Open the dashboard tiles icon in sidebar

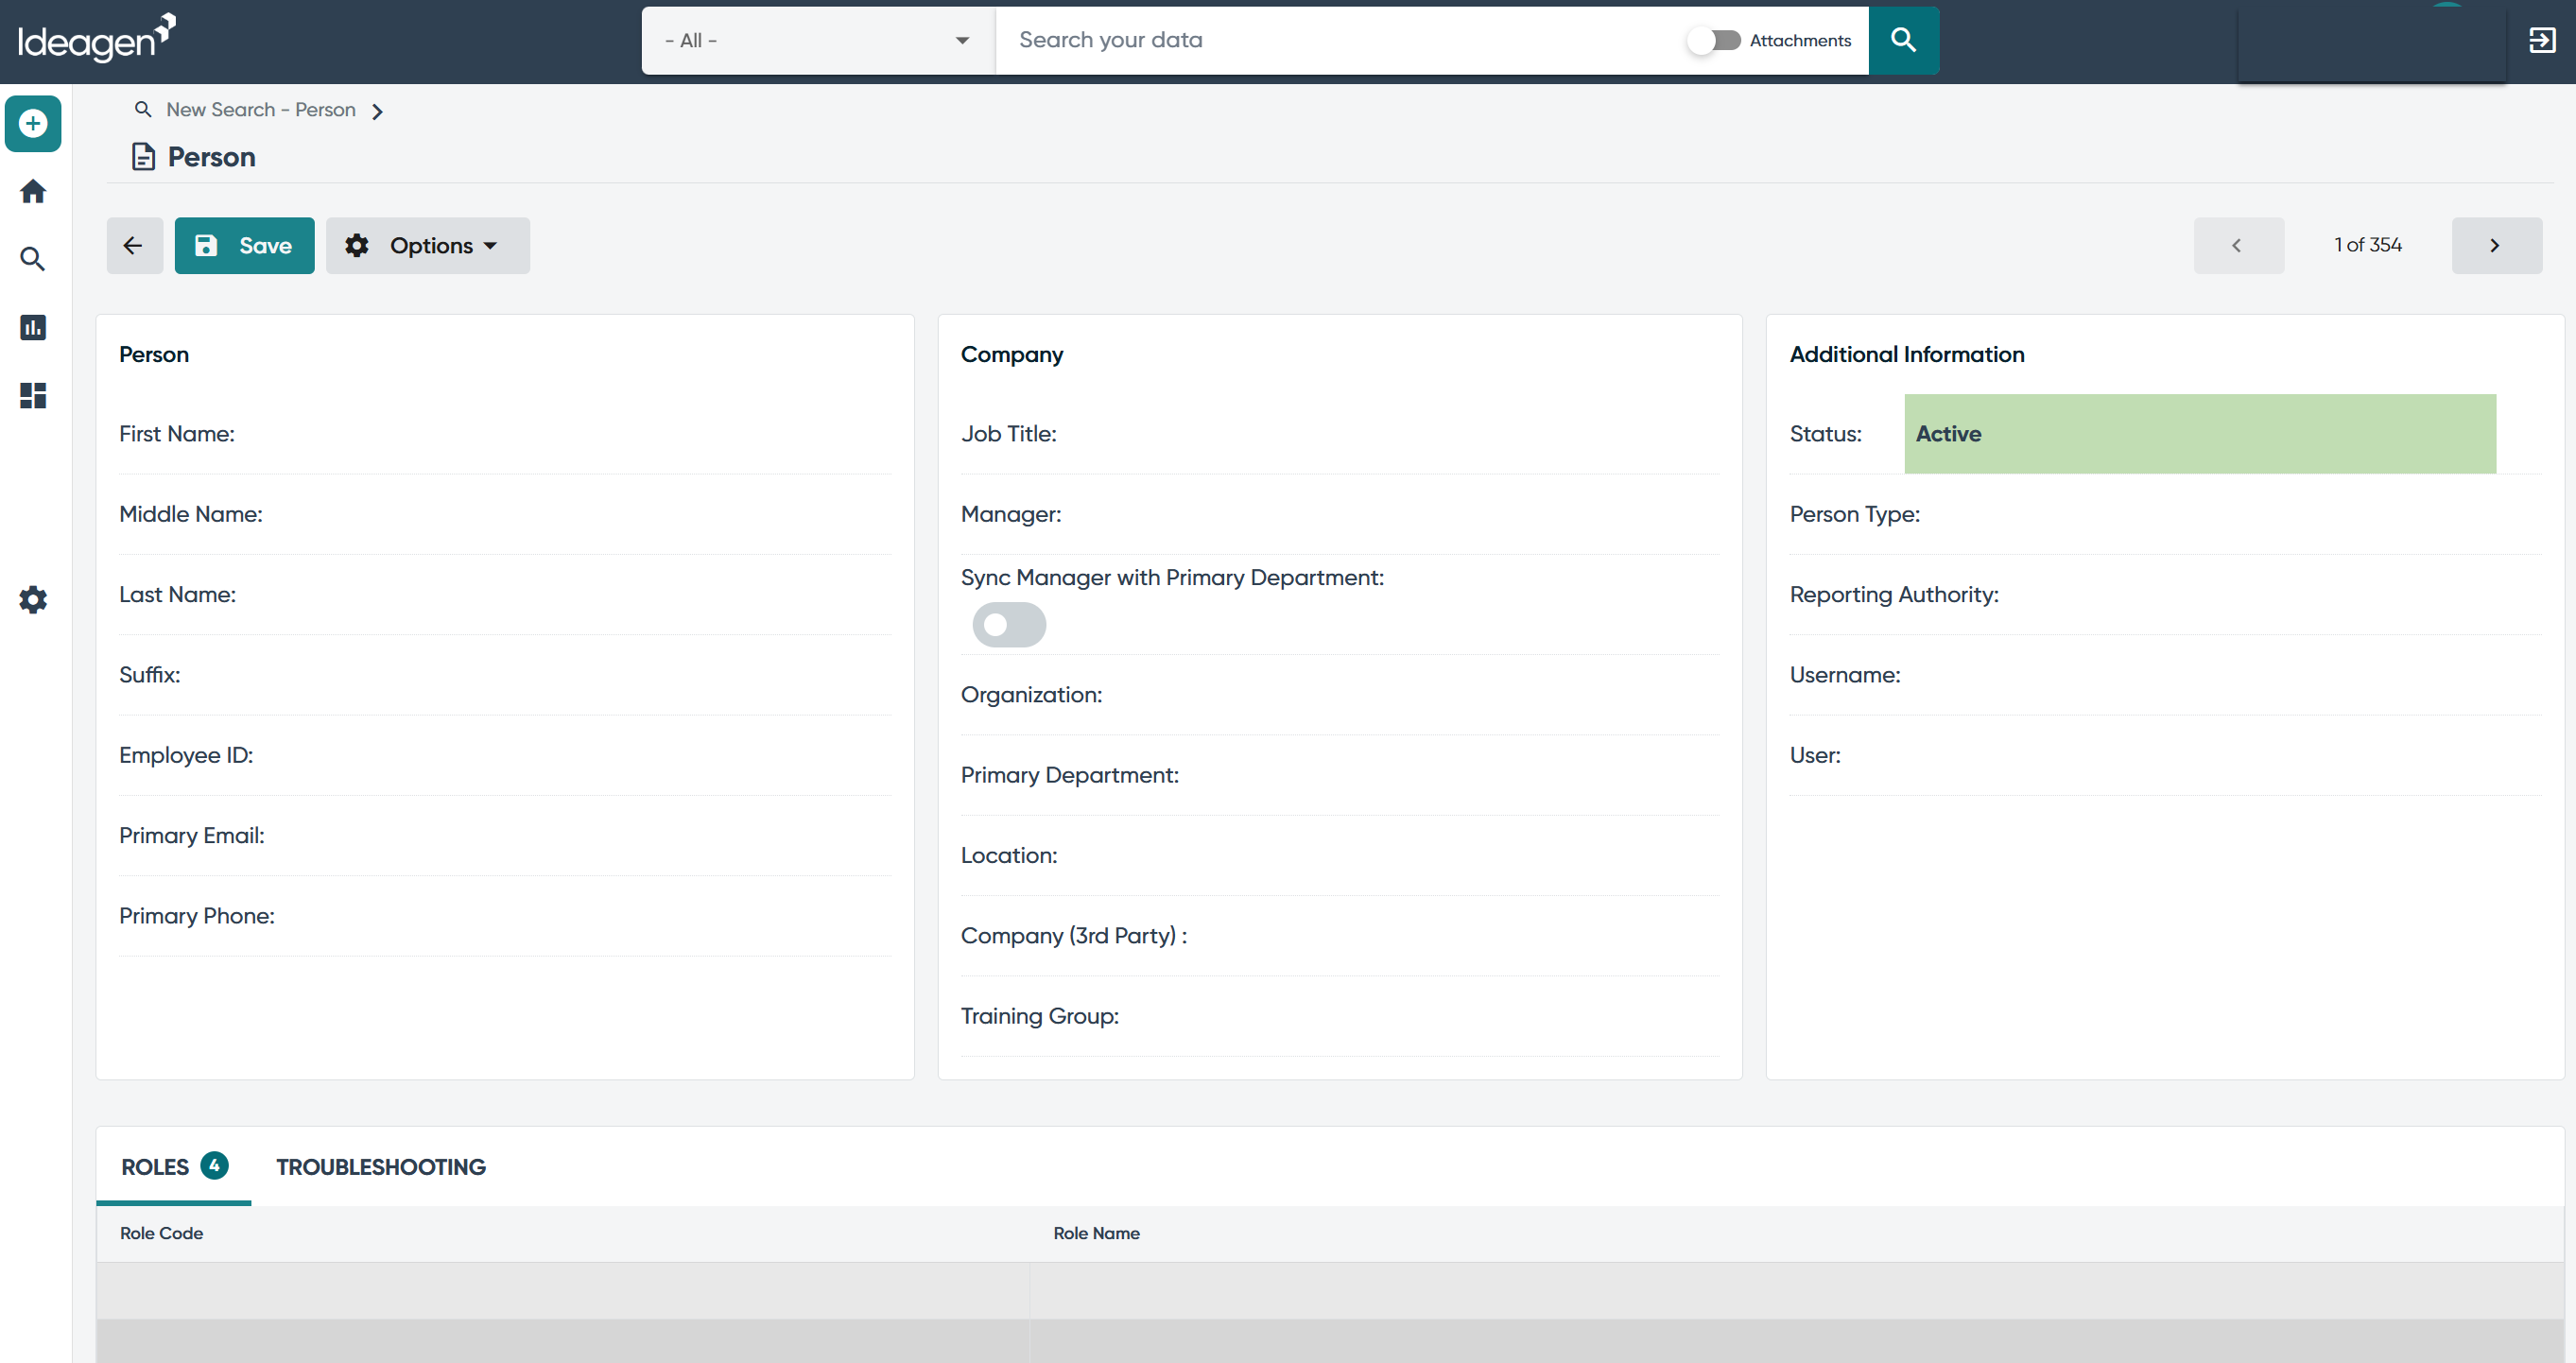[x=33, y=395]
